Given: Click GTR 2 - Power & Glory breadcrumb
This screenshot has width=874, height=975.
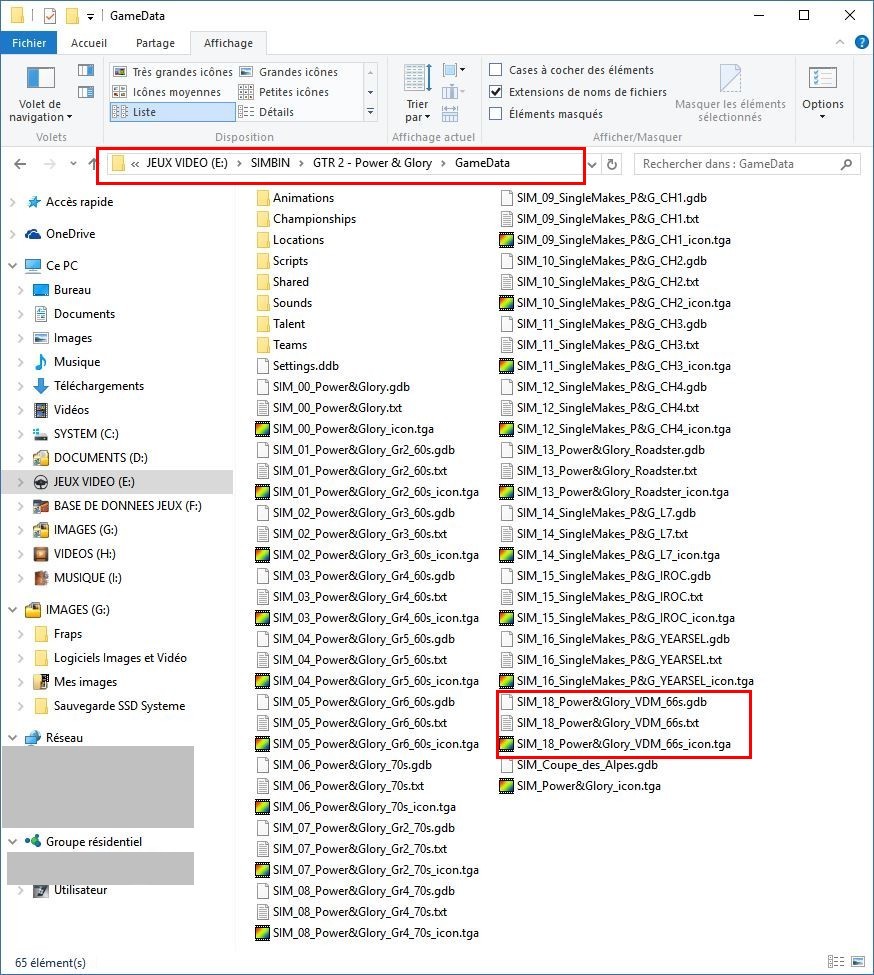Looking at the screenshot, I should click(x=372, y=163).
